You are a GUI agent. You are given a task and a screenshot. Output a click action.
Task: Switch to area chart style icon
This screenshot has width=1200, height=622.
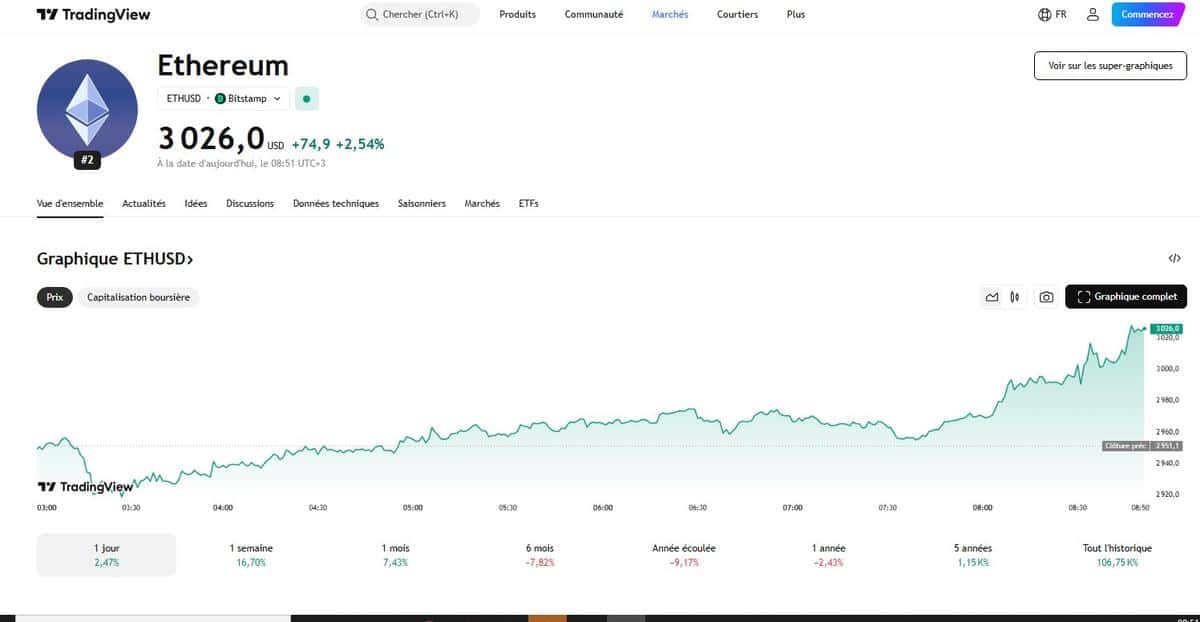(992, 297)
